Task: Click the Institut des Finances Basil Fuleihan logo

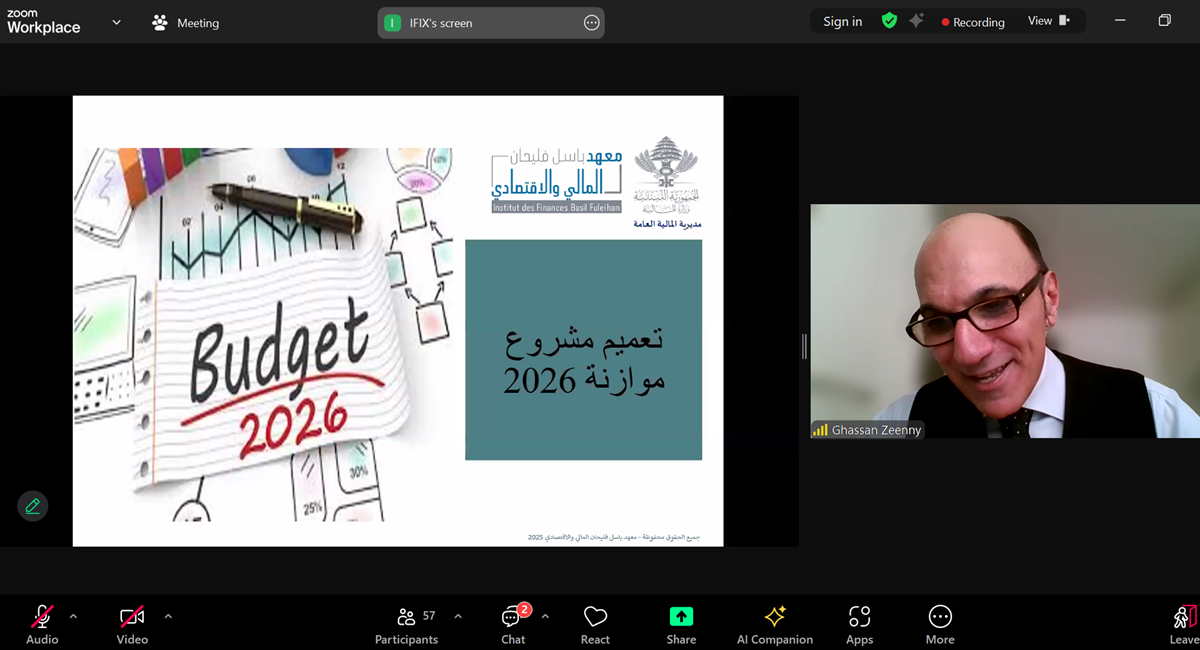Action: pyautogui.click(x=557, y=180)
